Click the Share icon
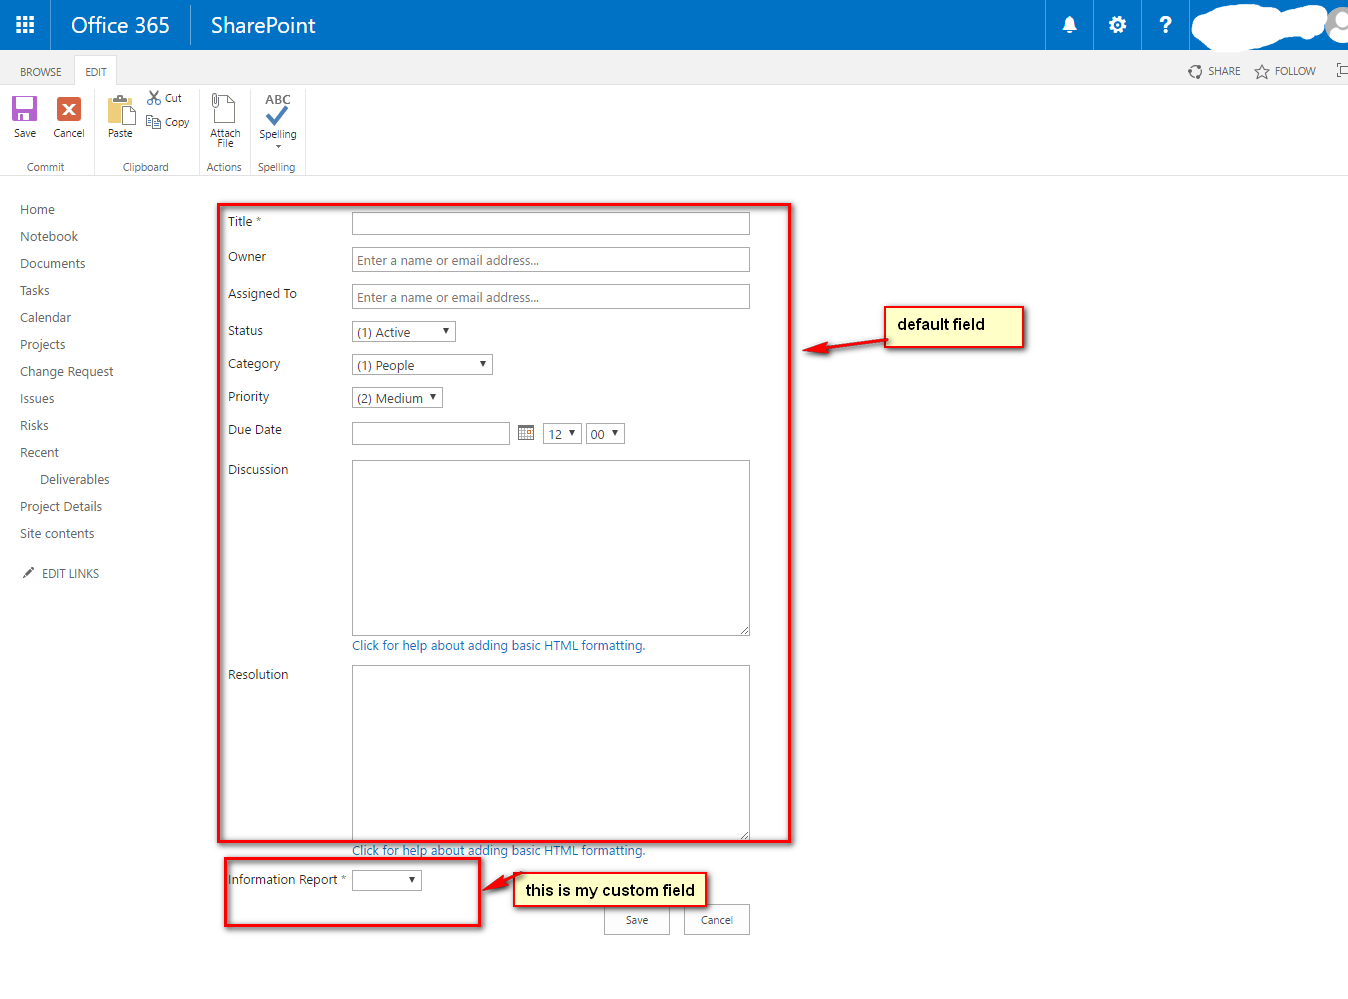The image size is (1348, 999). click(1195, 72)
